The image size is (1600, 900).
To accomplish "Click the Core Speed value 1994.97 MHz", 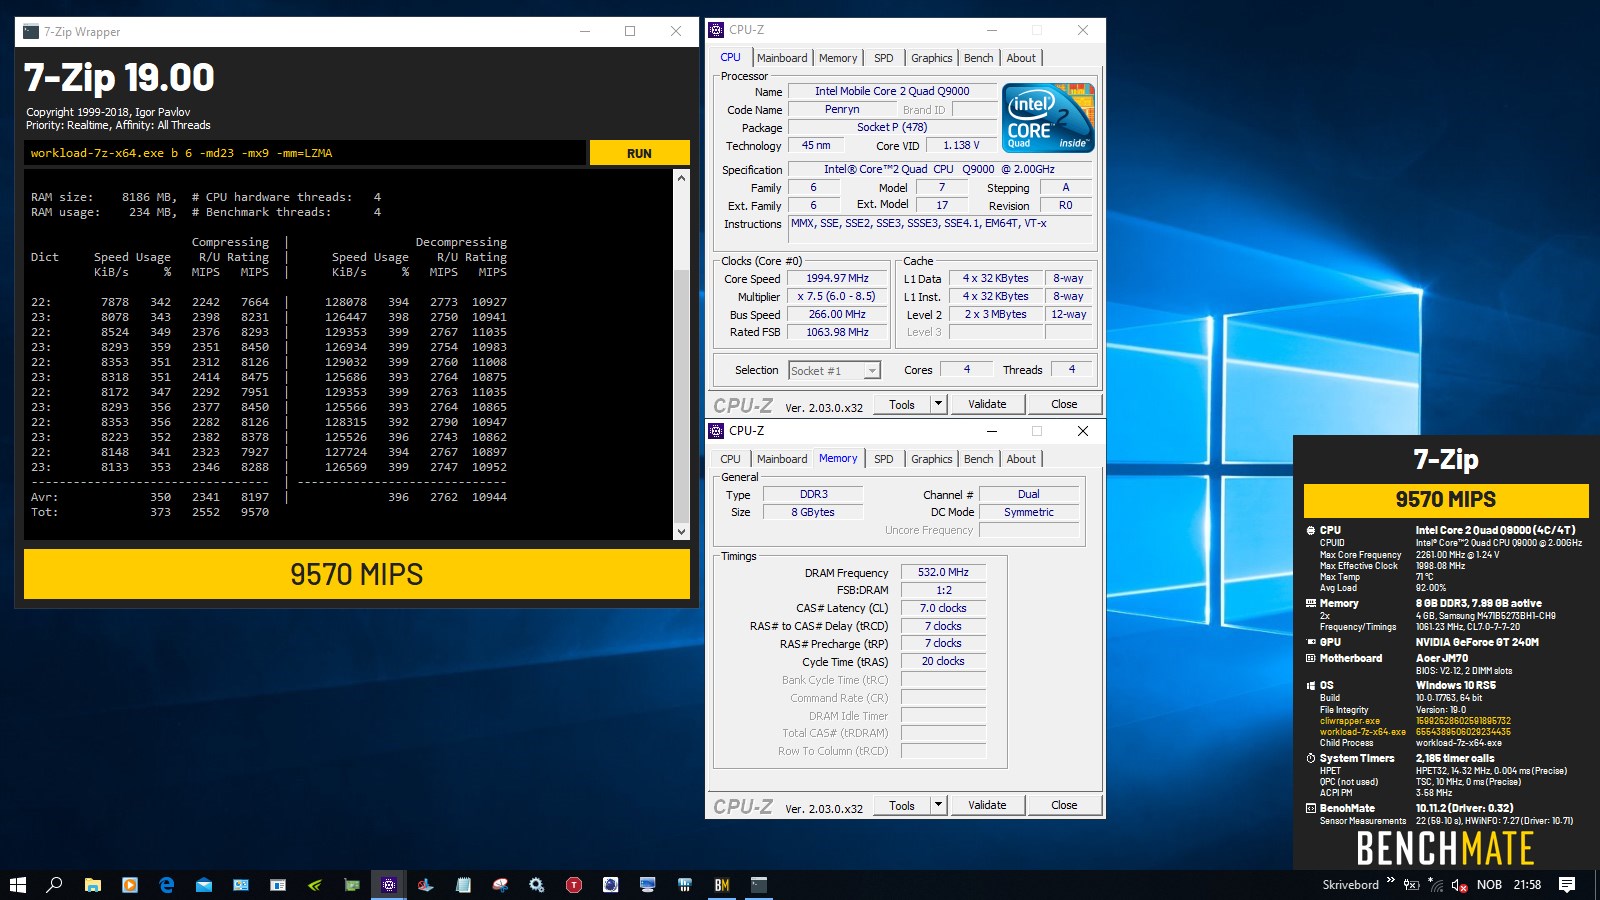I will pos(837,279).
